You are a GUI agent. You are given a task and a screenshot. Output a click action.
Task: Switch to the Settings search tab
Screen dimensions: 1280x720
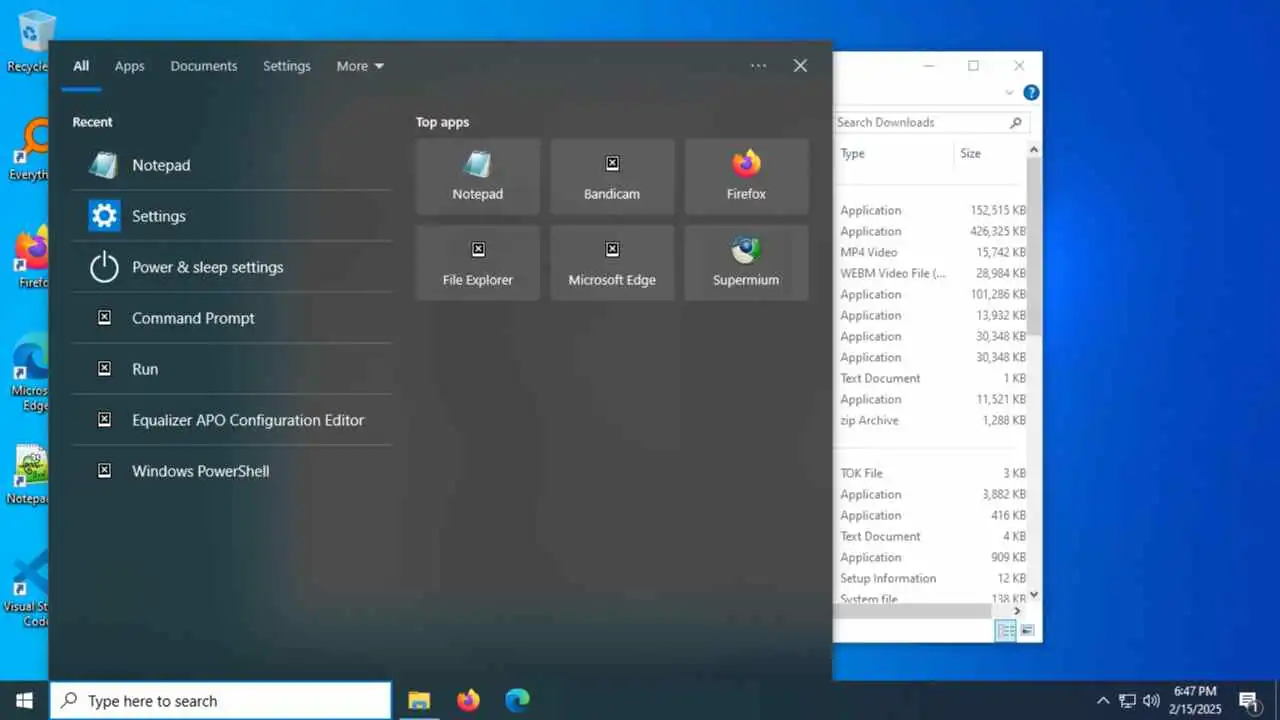point(287,66)
